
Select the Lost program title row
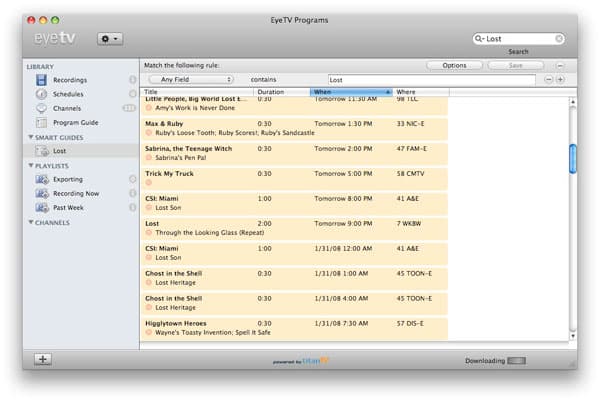[152, 223]
